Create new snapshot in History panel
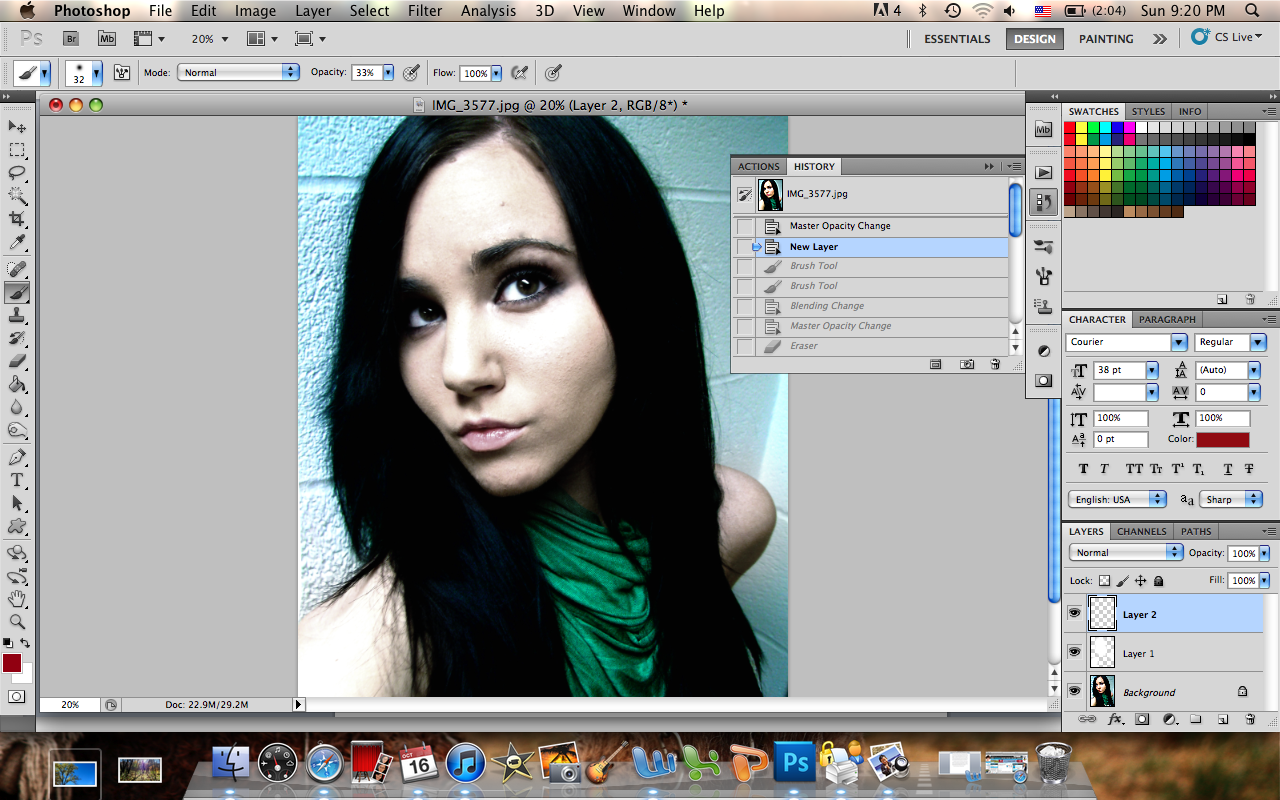1280x800 pixels. click(967, 365)
